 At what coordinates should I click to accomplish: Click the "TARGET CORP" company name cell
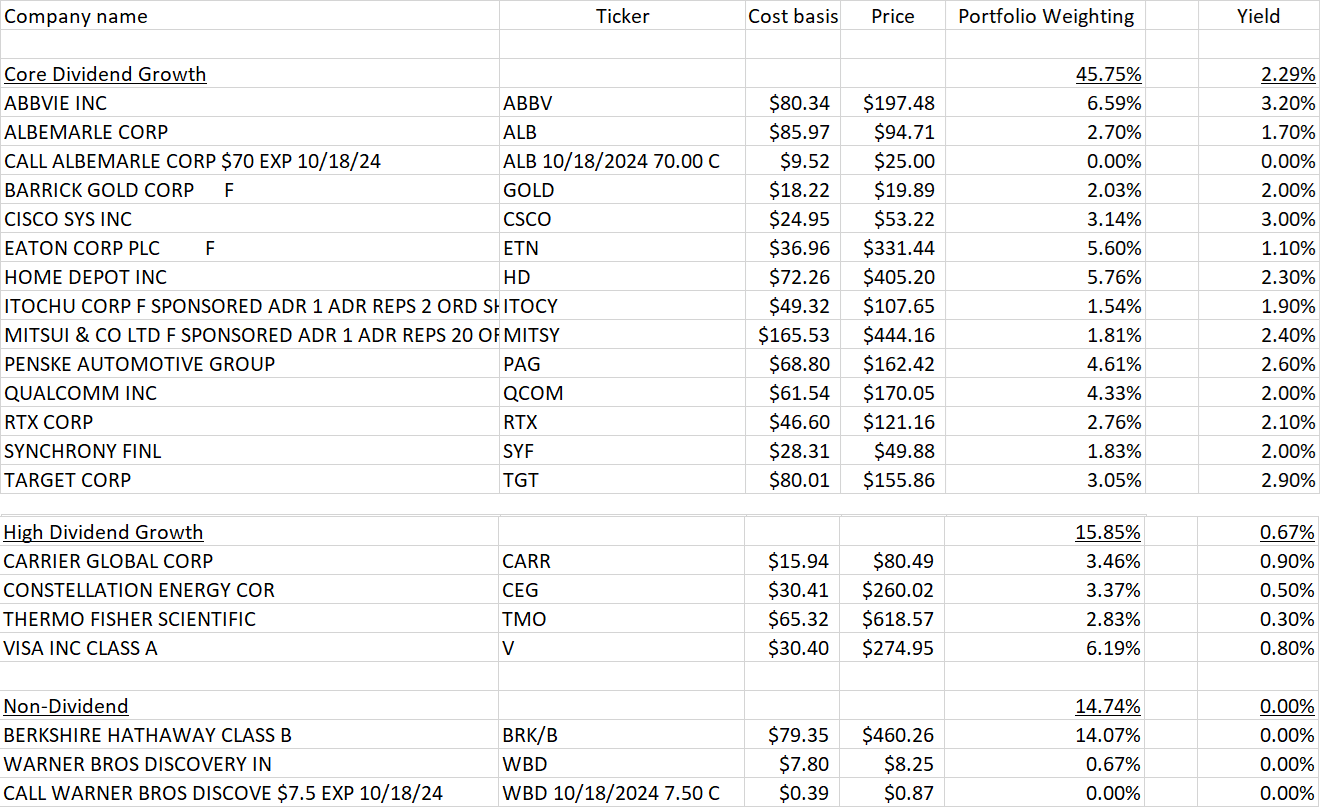[x=68, y=480]
